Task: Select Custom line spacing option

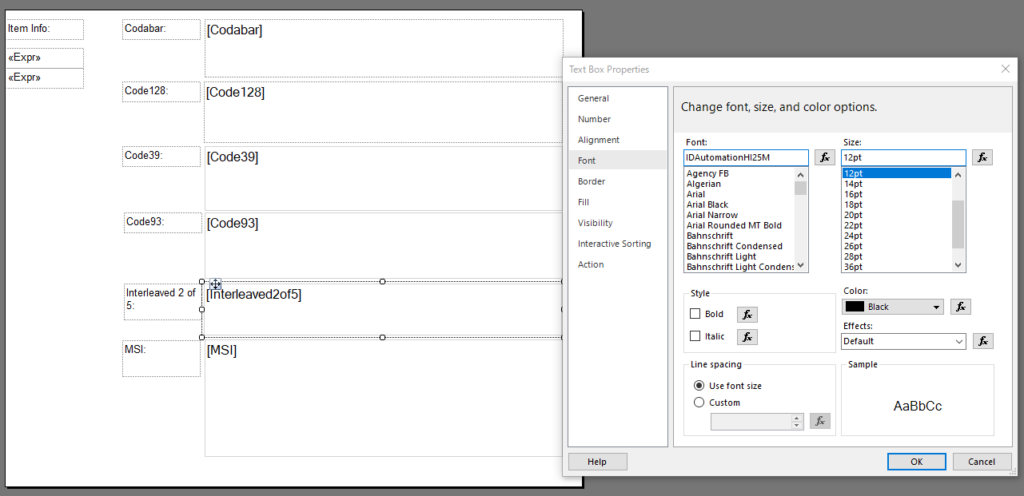Action: (x=699, y=403)
